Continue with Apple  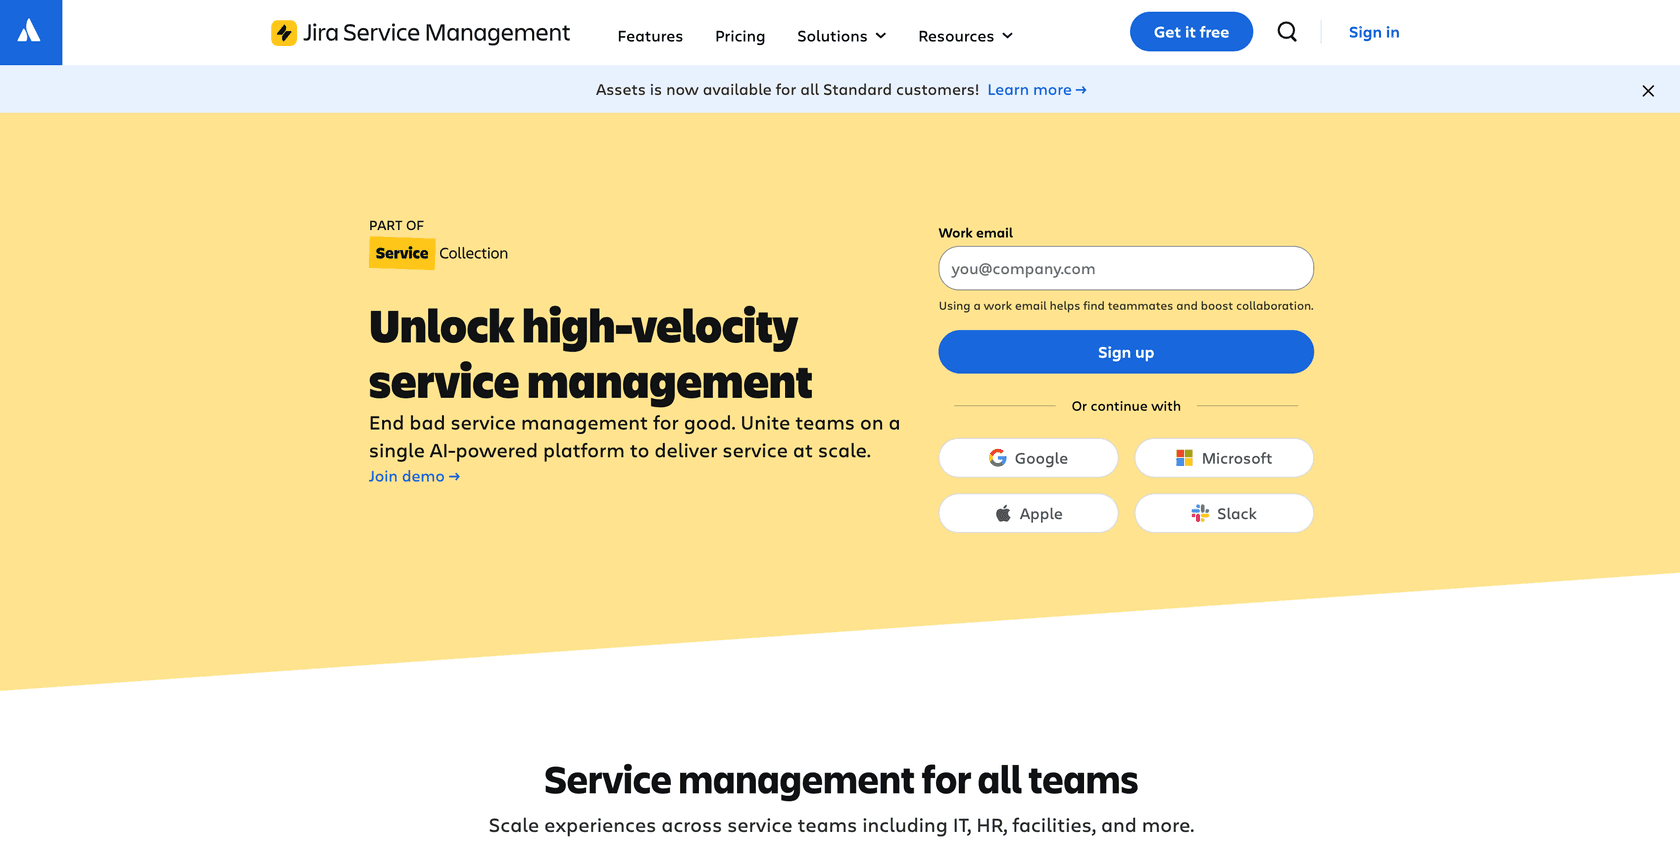(x=1028, y=513)
